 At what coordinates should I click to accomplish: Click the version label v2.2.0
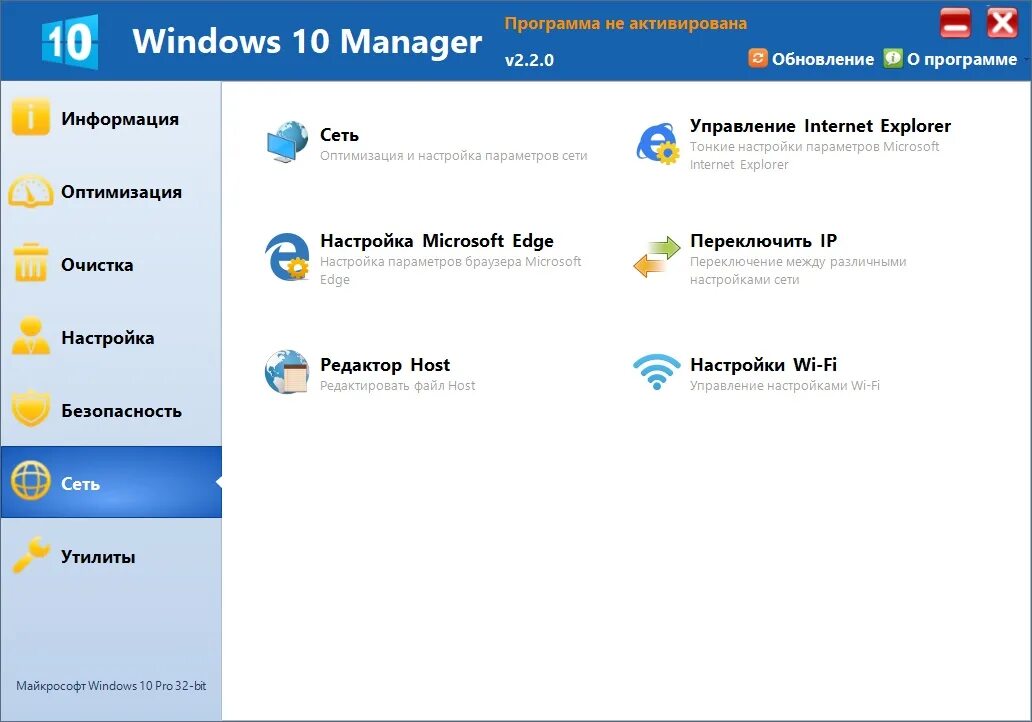click(529, 60)
